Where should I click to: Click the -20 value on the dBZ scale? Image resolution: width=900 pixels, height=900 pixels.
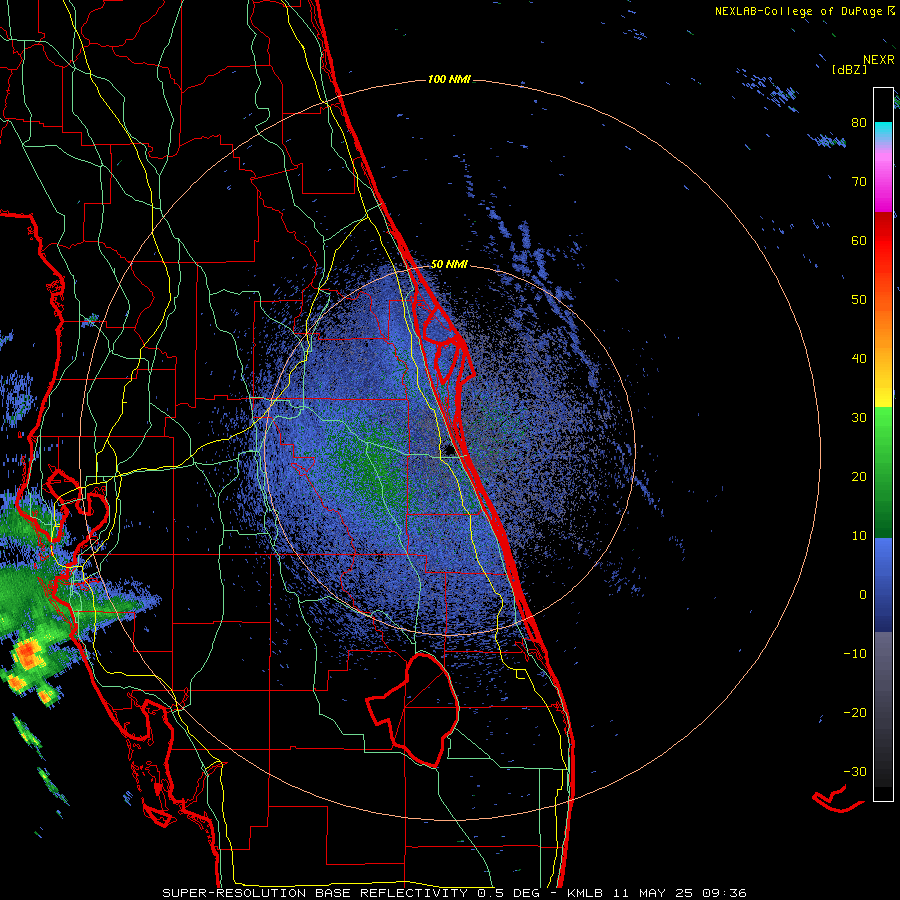pyautogui.click(x=855, y=712)
